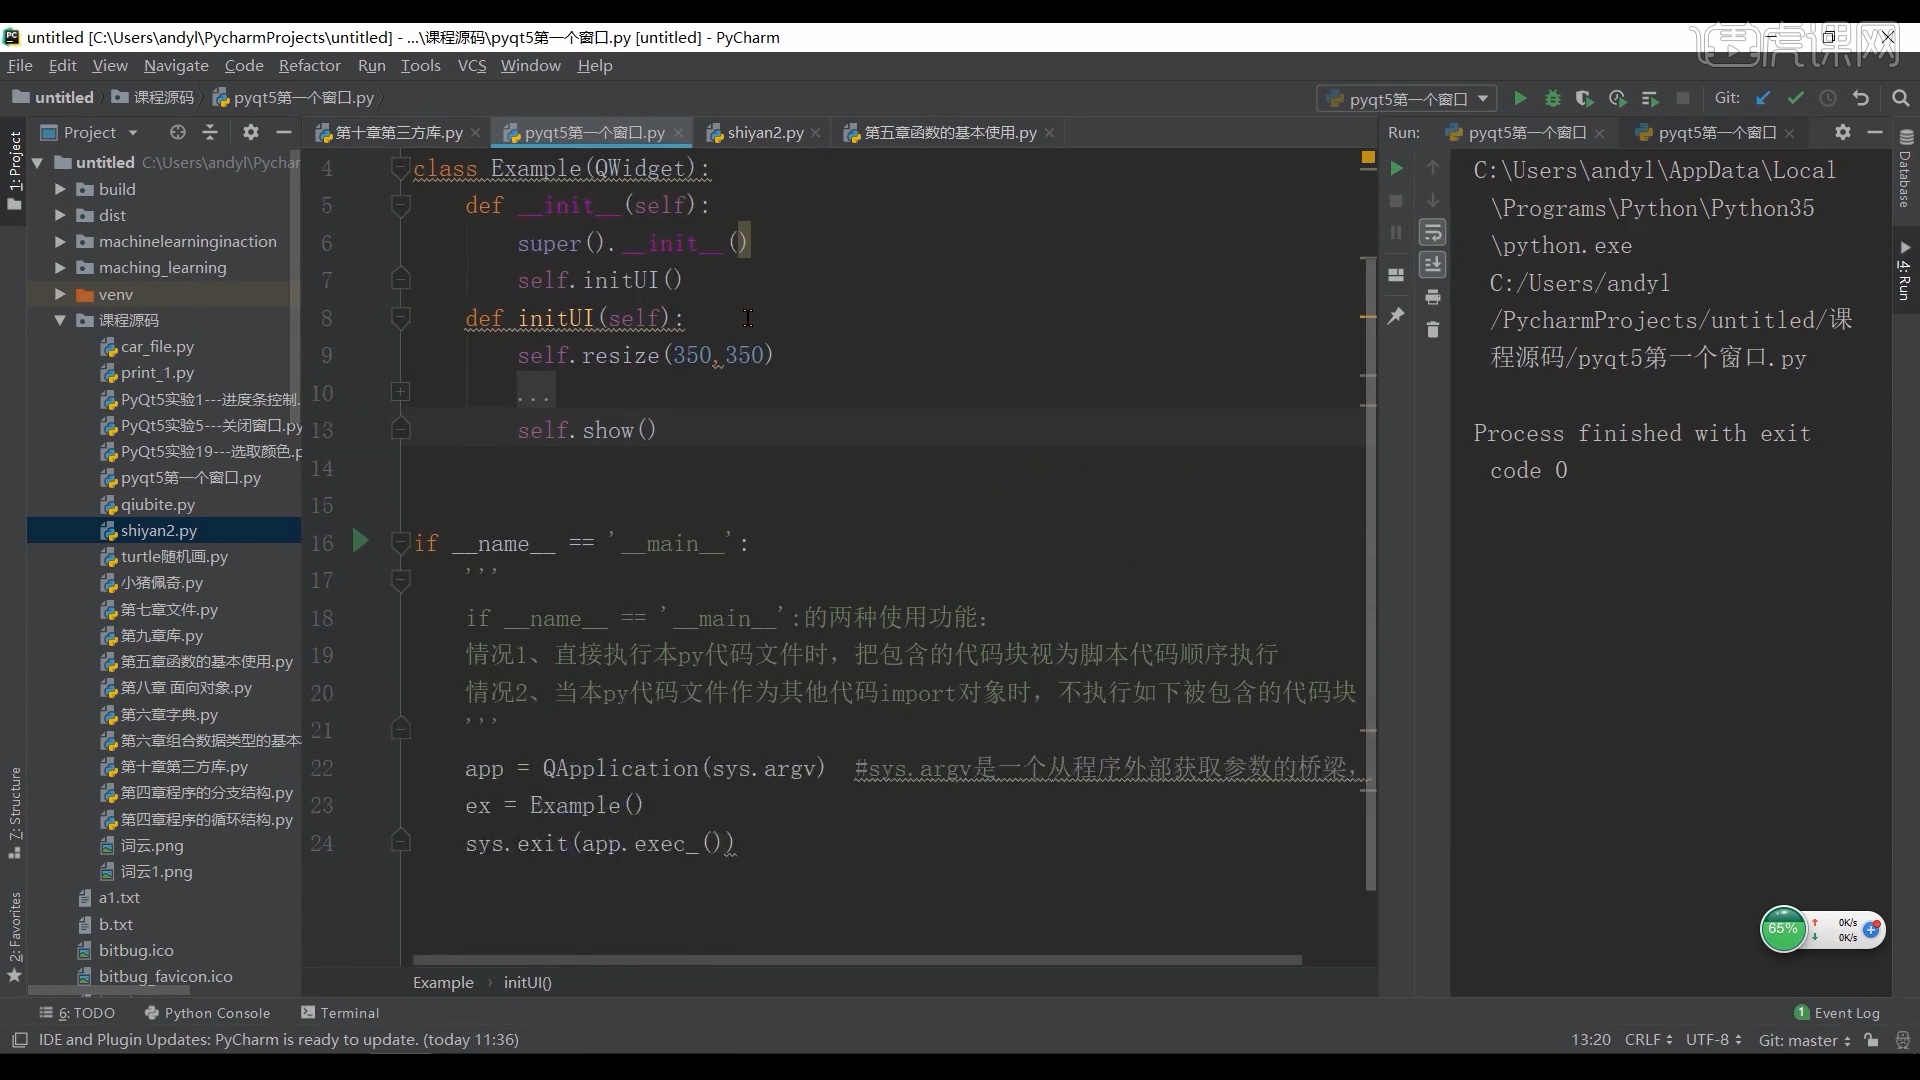Click the editor vertical scrollbar
The height and width of the screenshot is (1080, 1920).
(x=1370, y=573)
